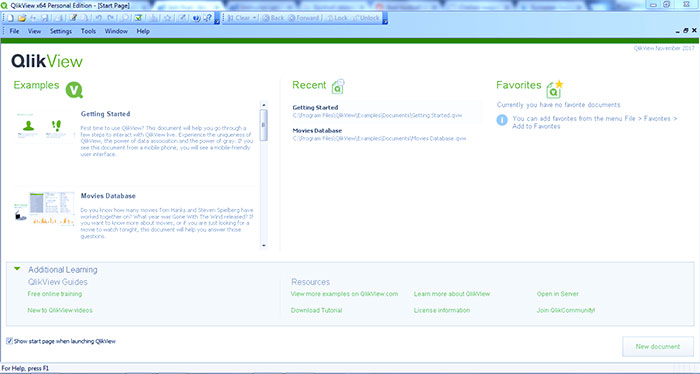Click the Add Bookmark star icon
Viewport: 700px width, 374px height.
tap(167, 18)
